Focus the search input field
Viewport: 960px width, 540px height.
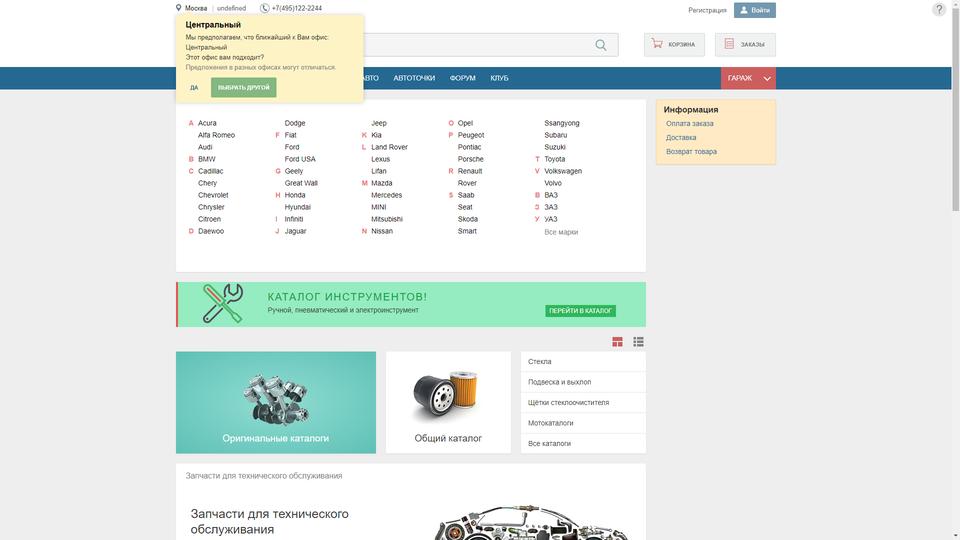click(478, 45)
